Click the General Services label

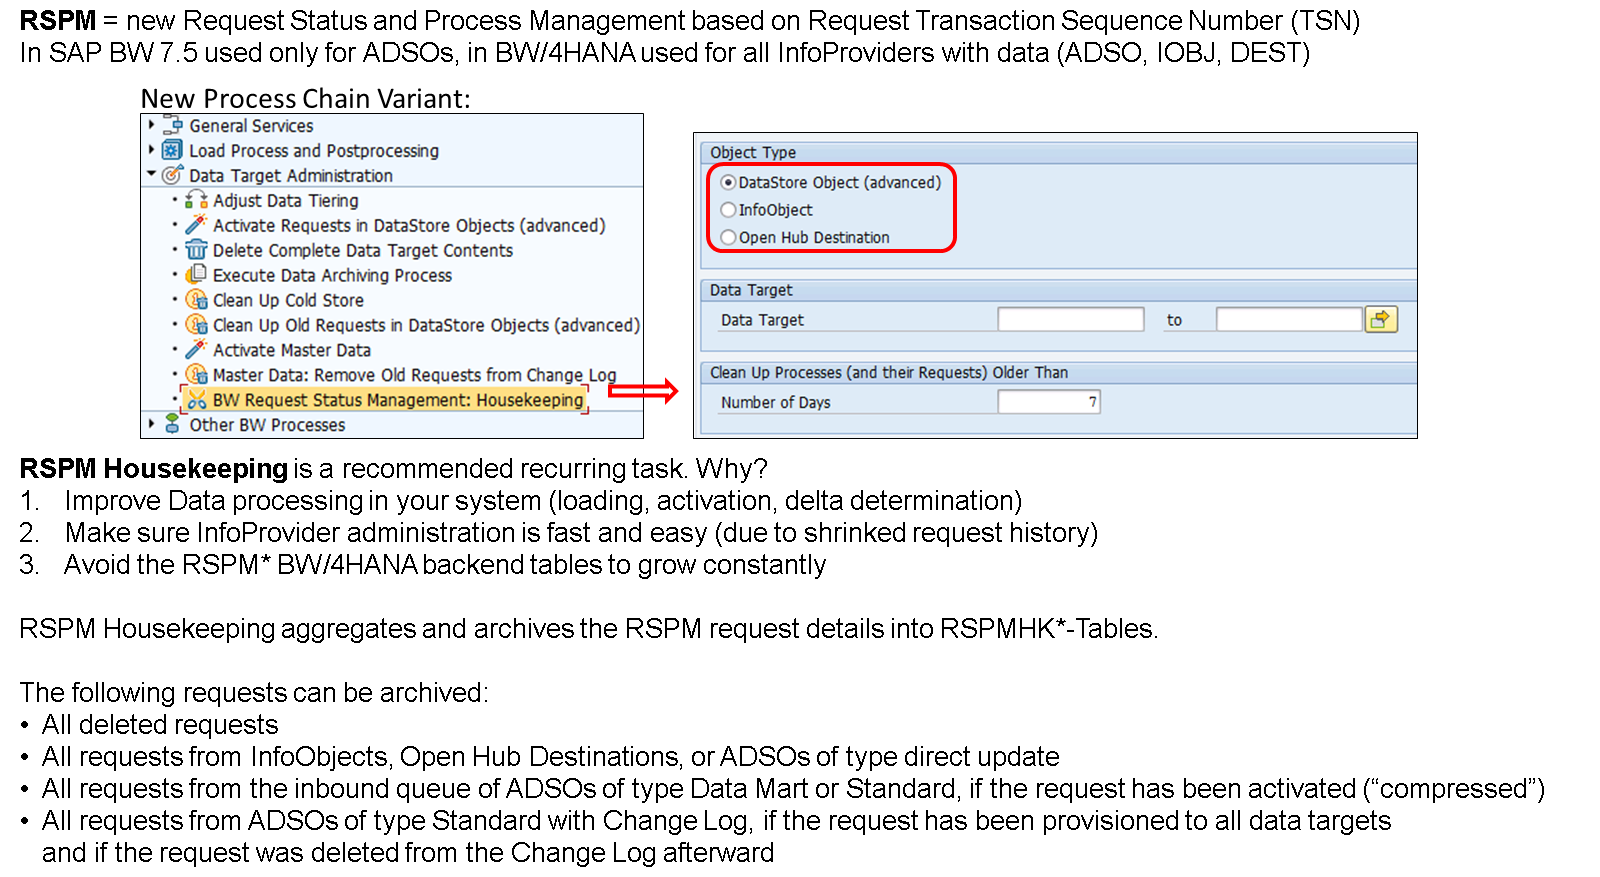point(251,125)
